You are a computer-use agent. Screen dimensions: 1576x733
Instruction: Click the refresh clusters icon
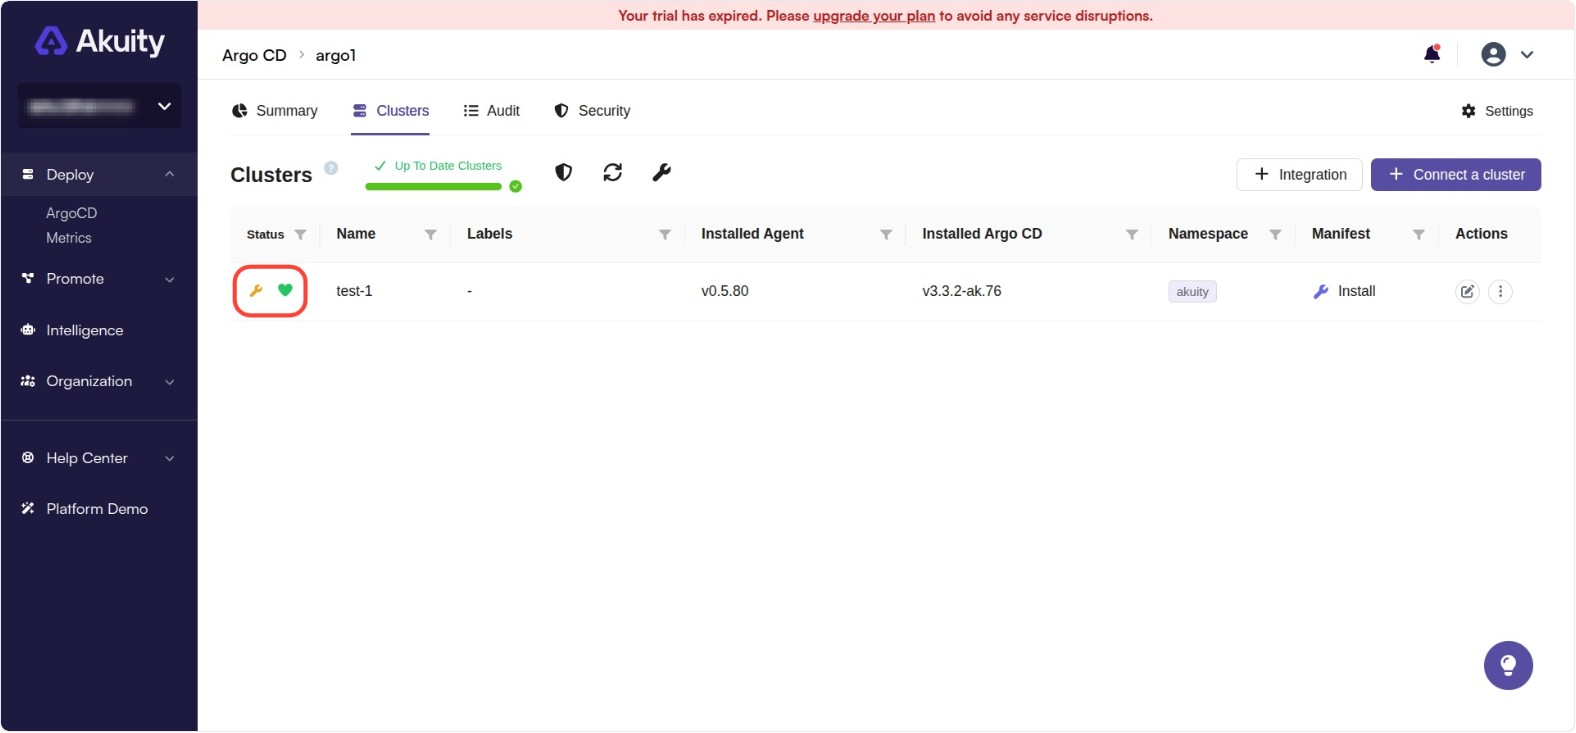tap(613, 172)
